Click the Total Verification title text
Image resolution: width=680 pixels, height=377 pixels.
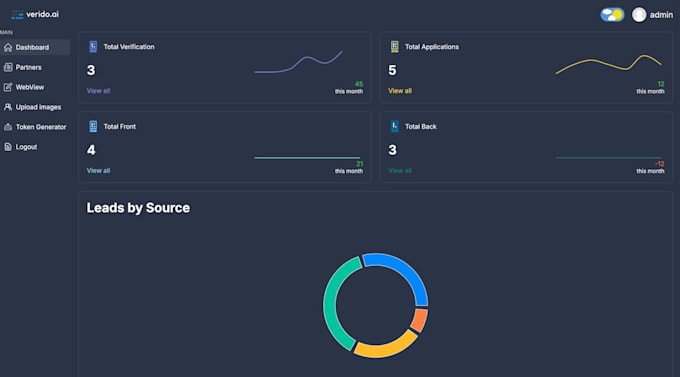129,47
